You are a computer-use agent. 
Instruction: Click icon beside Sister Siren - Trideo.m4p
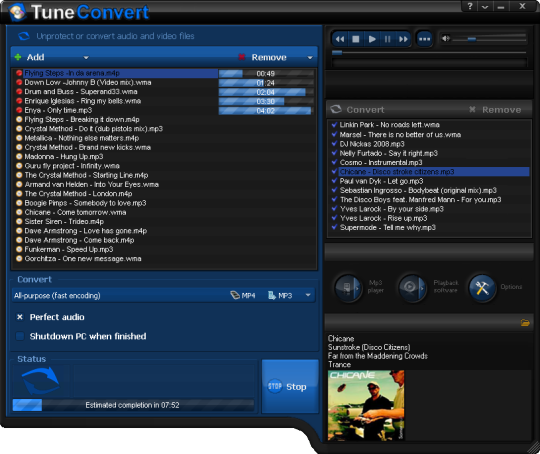point(19,221)
